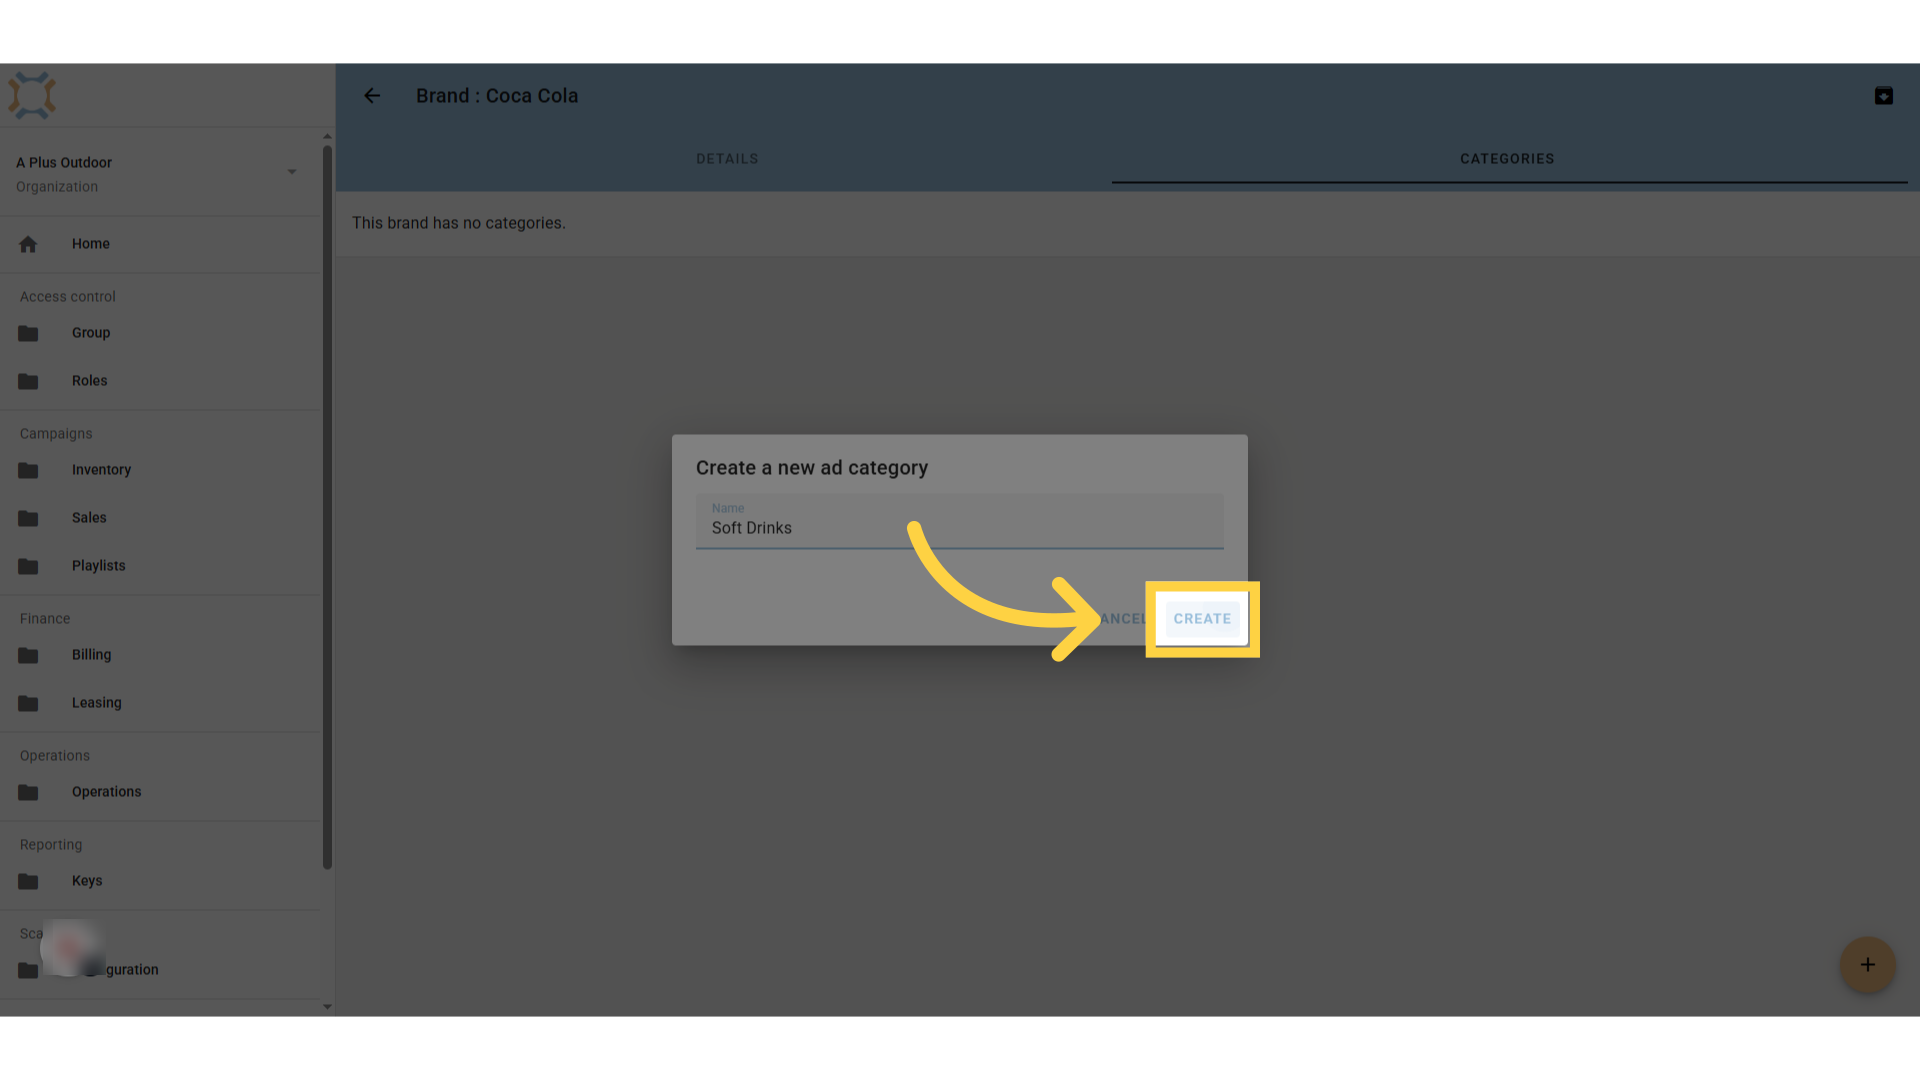This screenshot has width=1920, height=1080.
Task: Click the sidebar vertical scrollbar thumb
Action: [x=327, y=508]
